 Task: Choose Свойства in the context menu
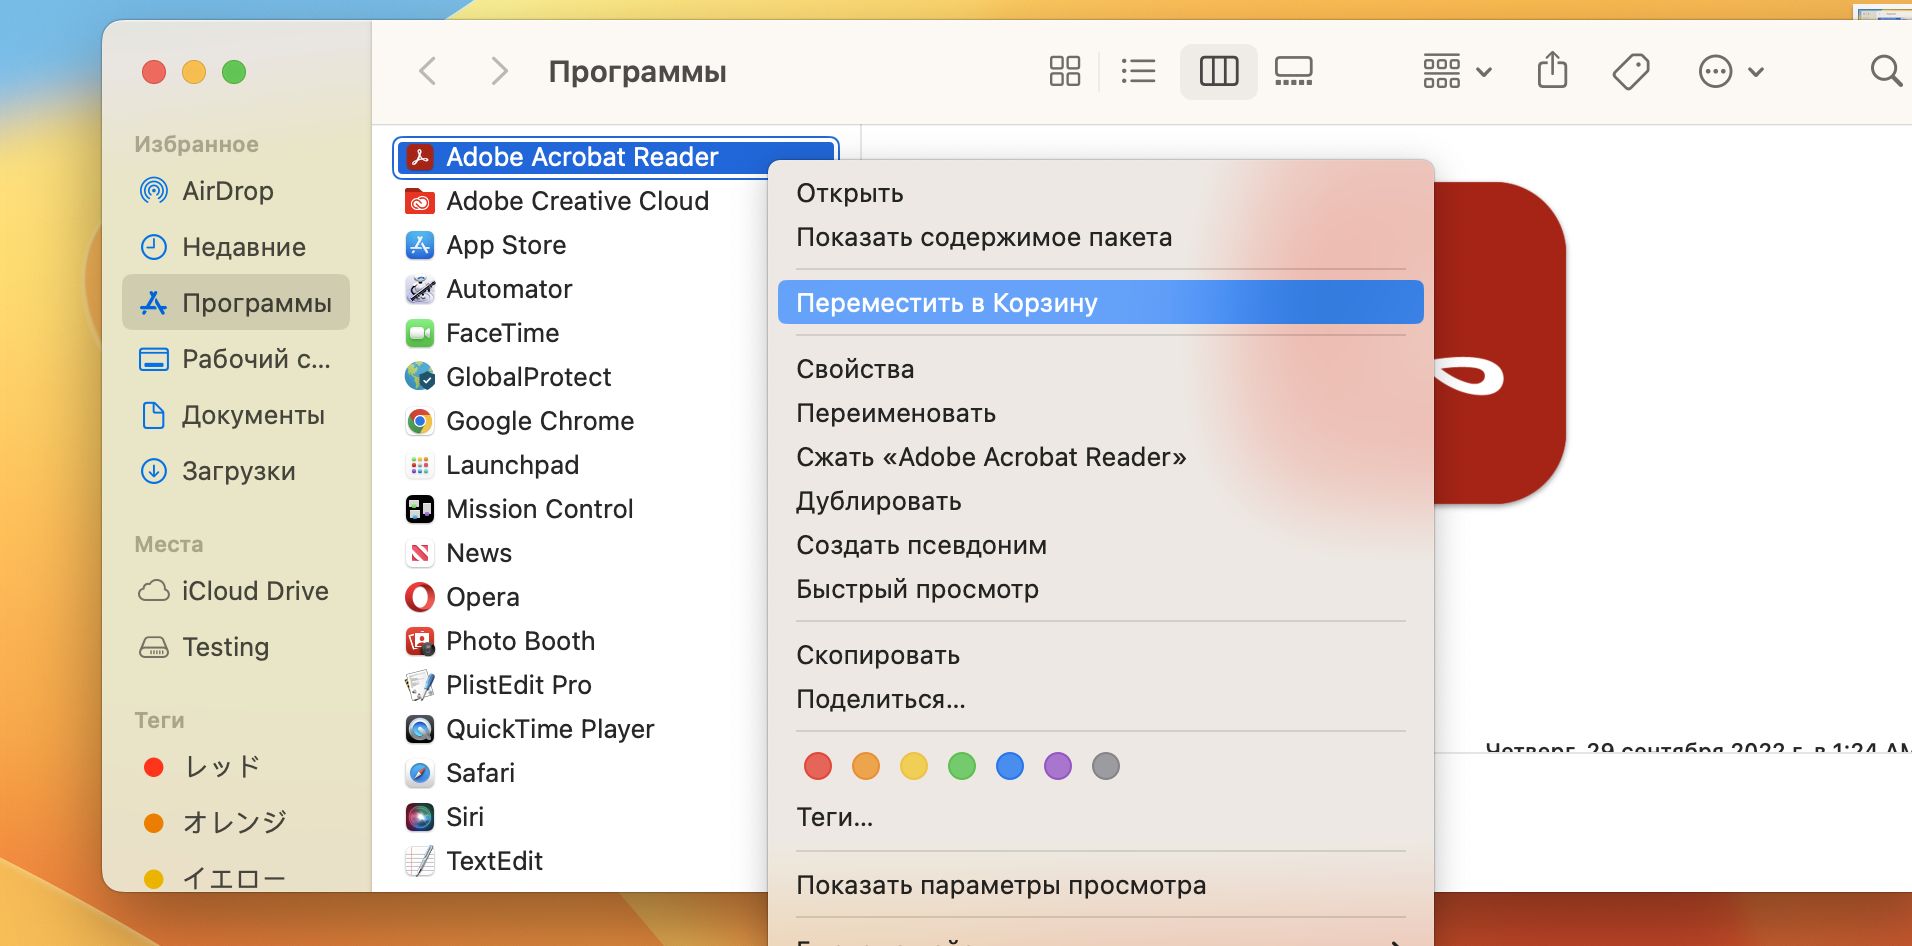[x=1100, y=369]
